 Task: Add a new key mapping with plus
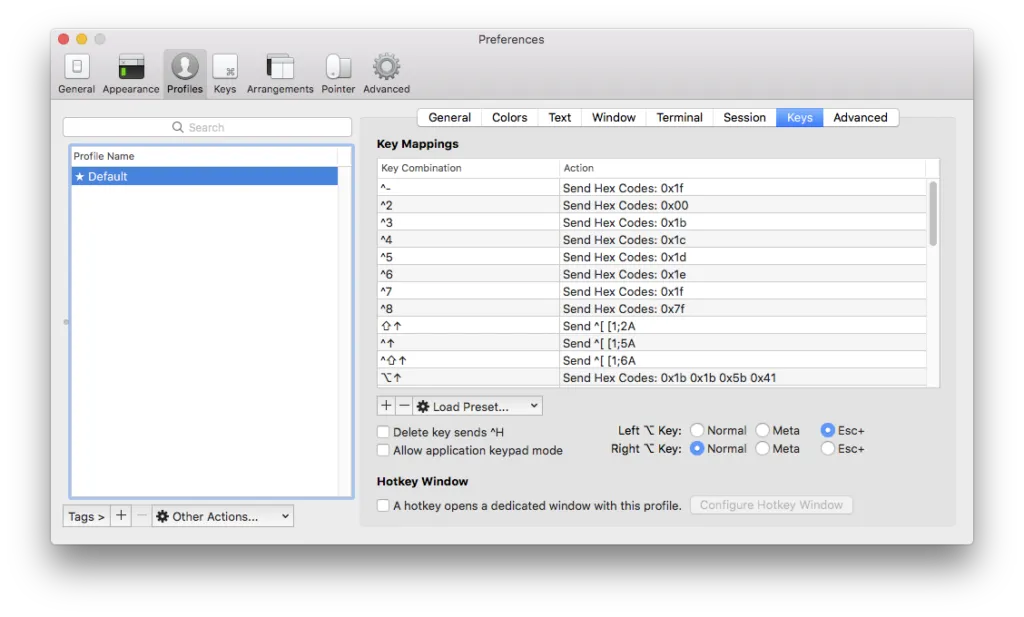386,406
